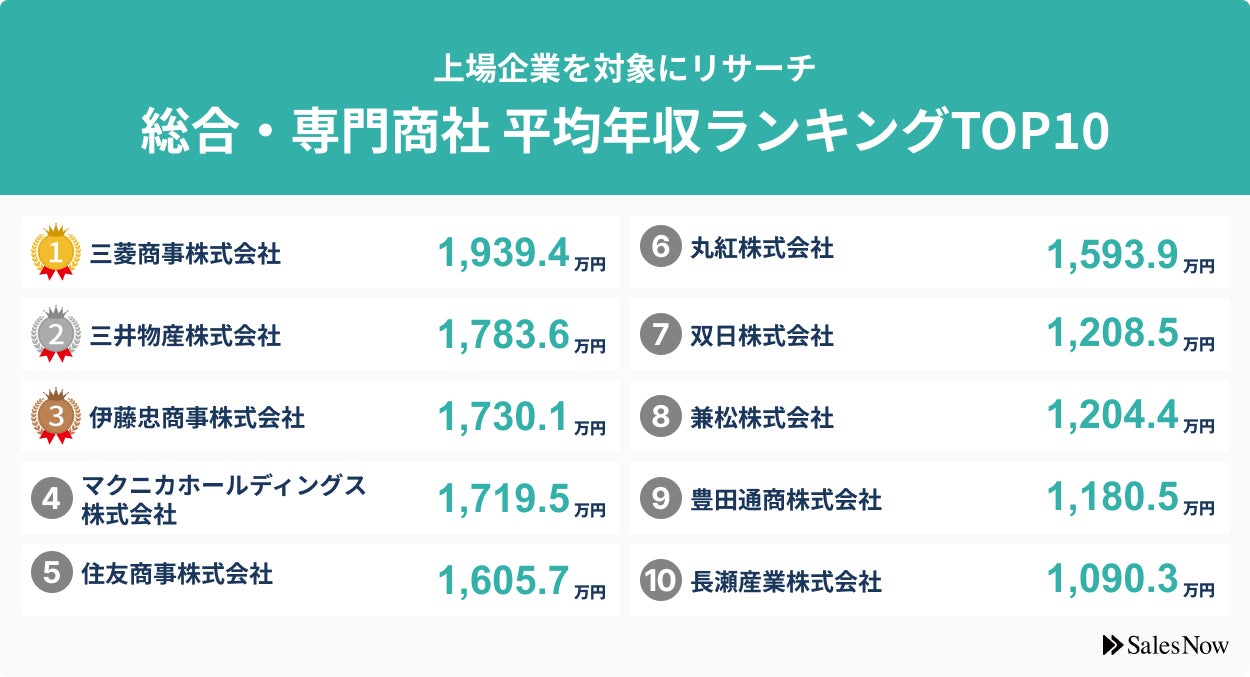The image size is (1250, 677).
Task: Click the gray number 8 rank badge
Action: coord(660,416)
